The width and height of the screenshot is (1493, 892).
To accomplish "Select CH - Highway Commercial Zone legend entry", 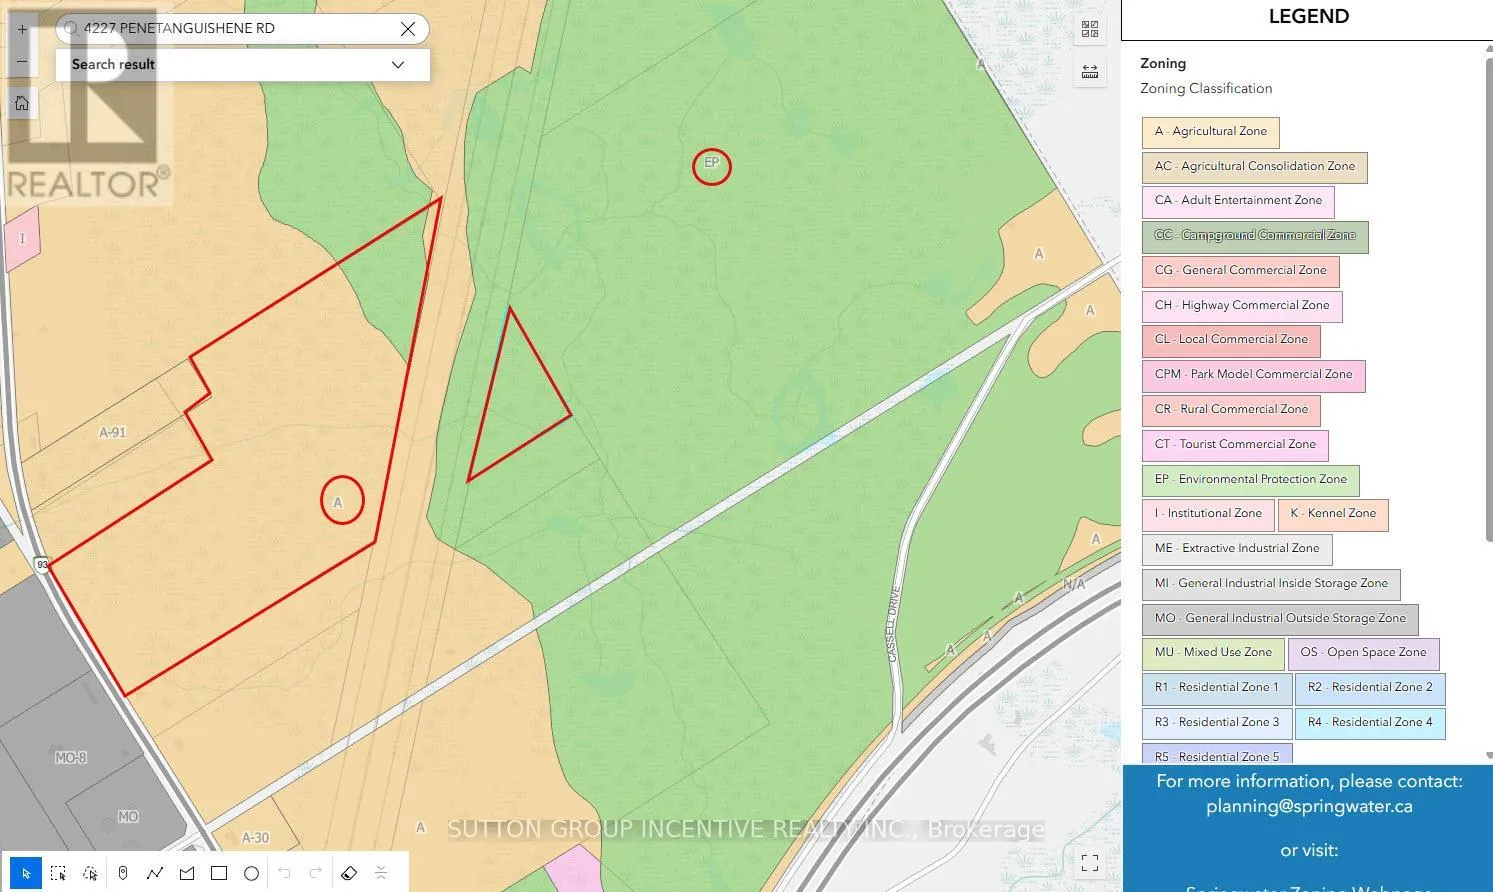I will tap(1242, 306).
